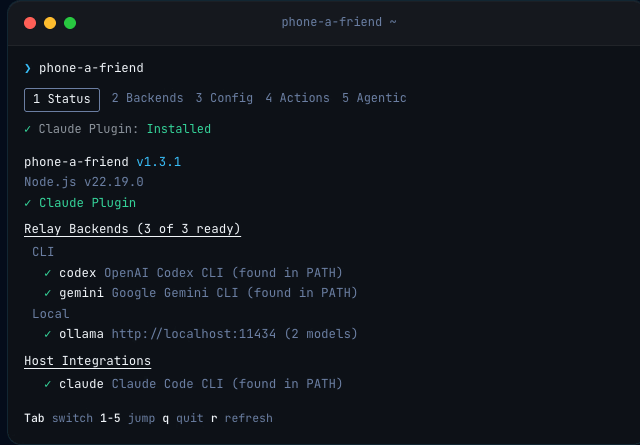The width and height of the screenshot is (640, 445).
Task: Click the r refresh shortcut hint
Action: (242, 418)
